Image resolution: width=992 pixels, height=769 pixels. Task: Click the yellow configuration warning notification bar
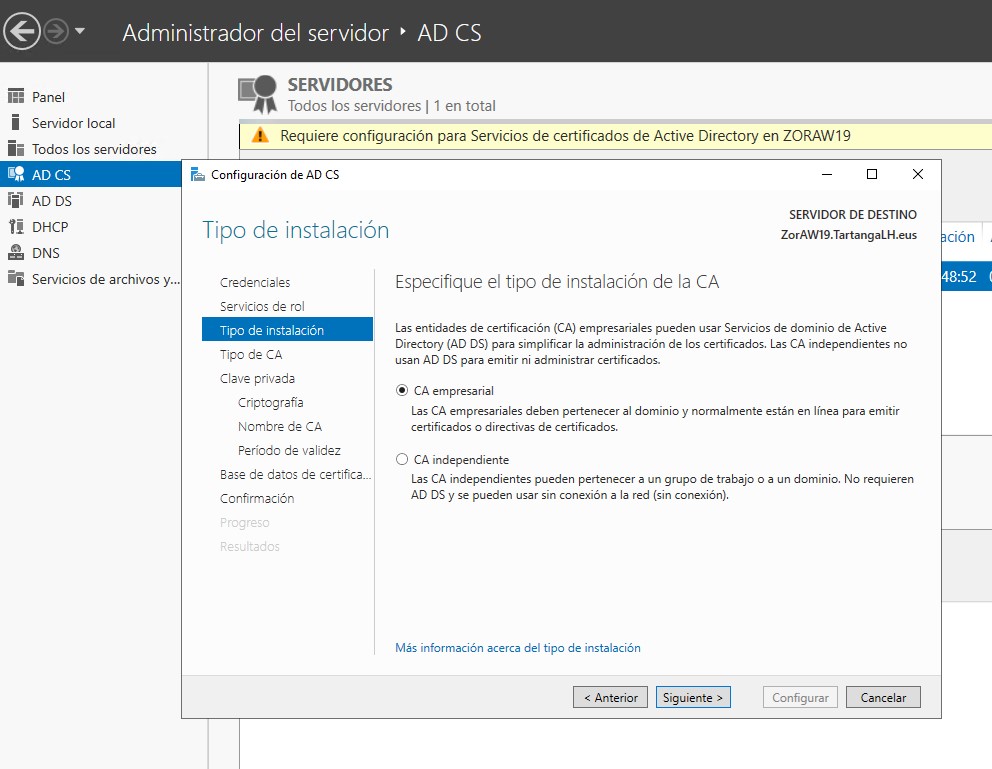click(615, 135)
